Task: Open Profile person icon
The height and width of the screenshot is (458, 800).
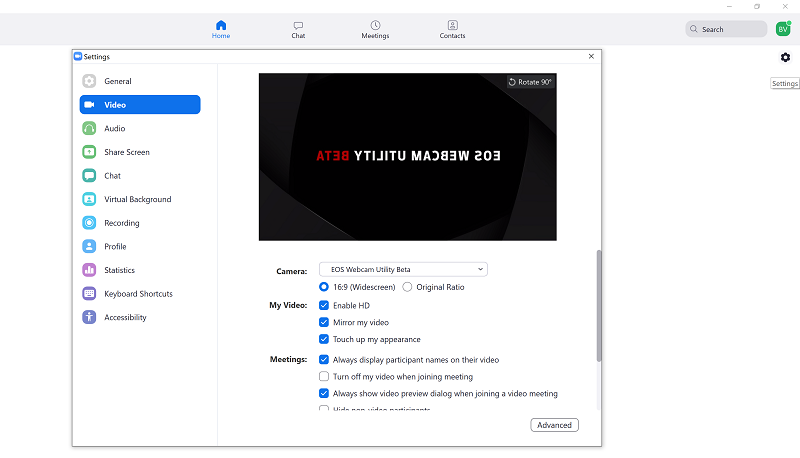Action: coord(89,246)
